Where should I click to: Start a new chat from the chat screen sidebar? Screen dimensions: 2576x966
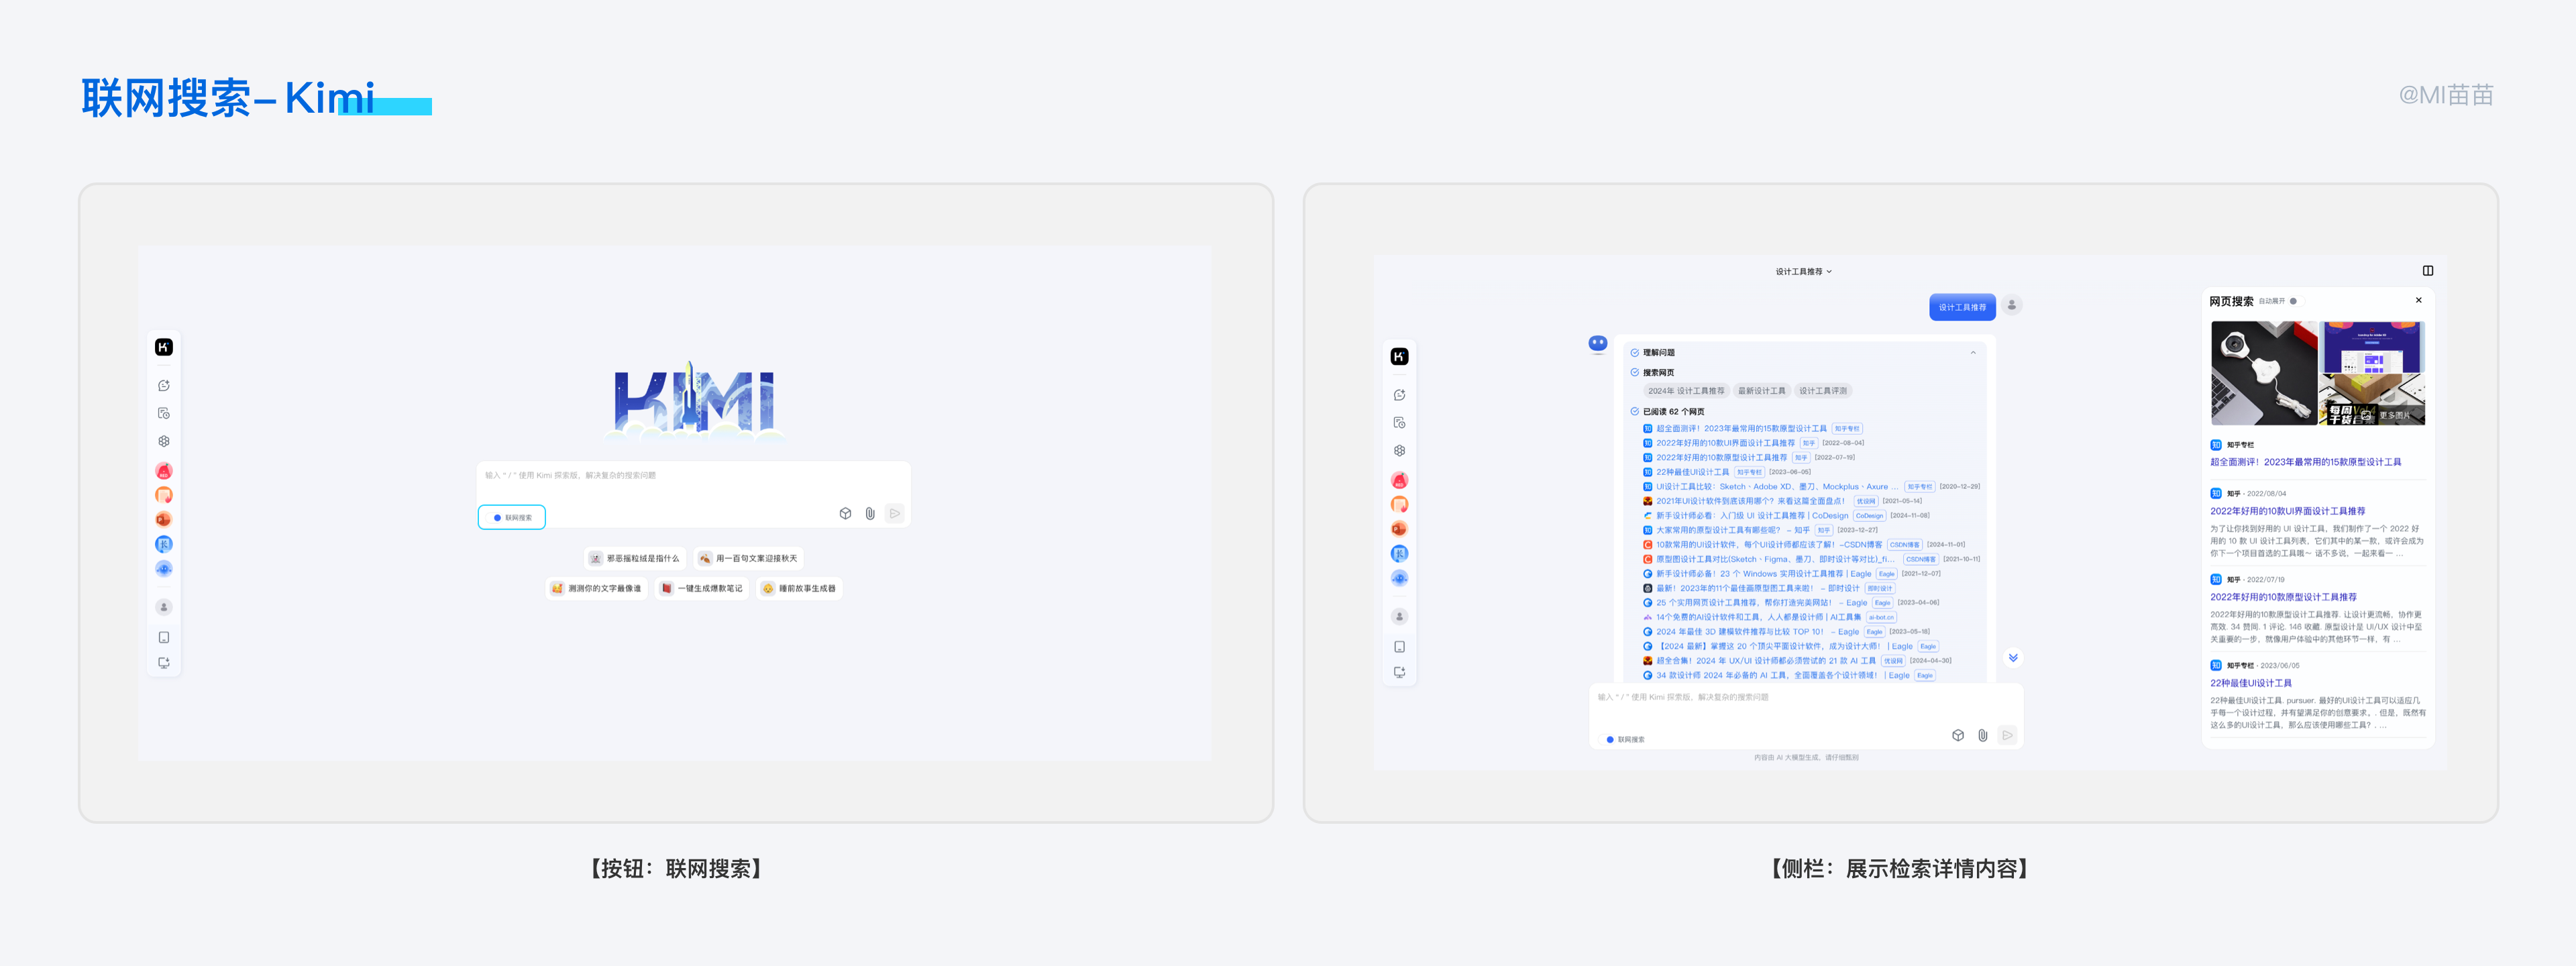click(x=1399, y=395)
